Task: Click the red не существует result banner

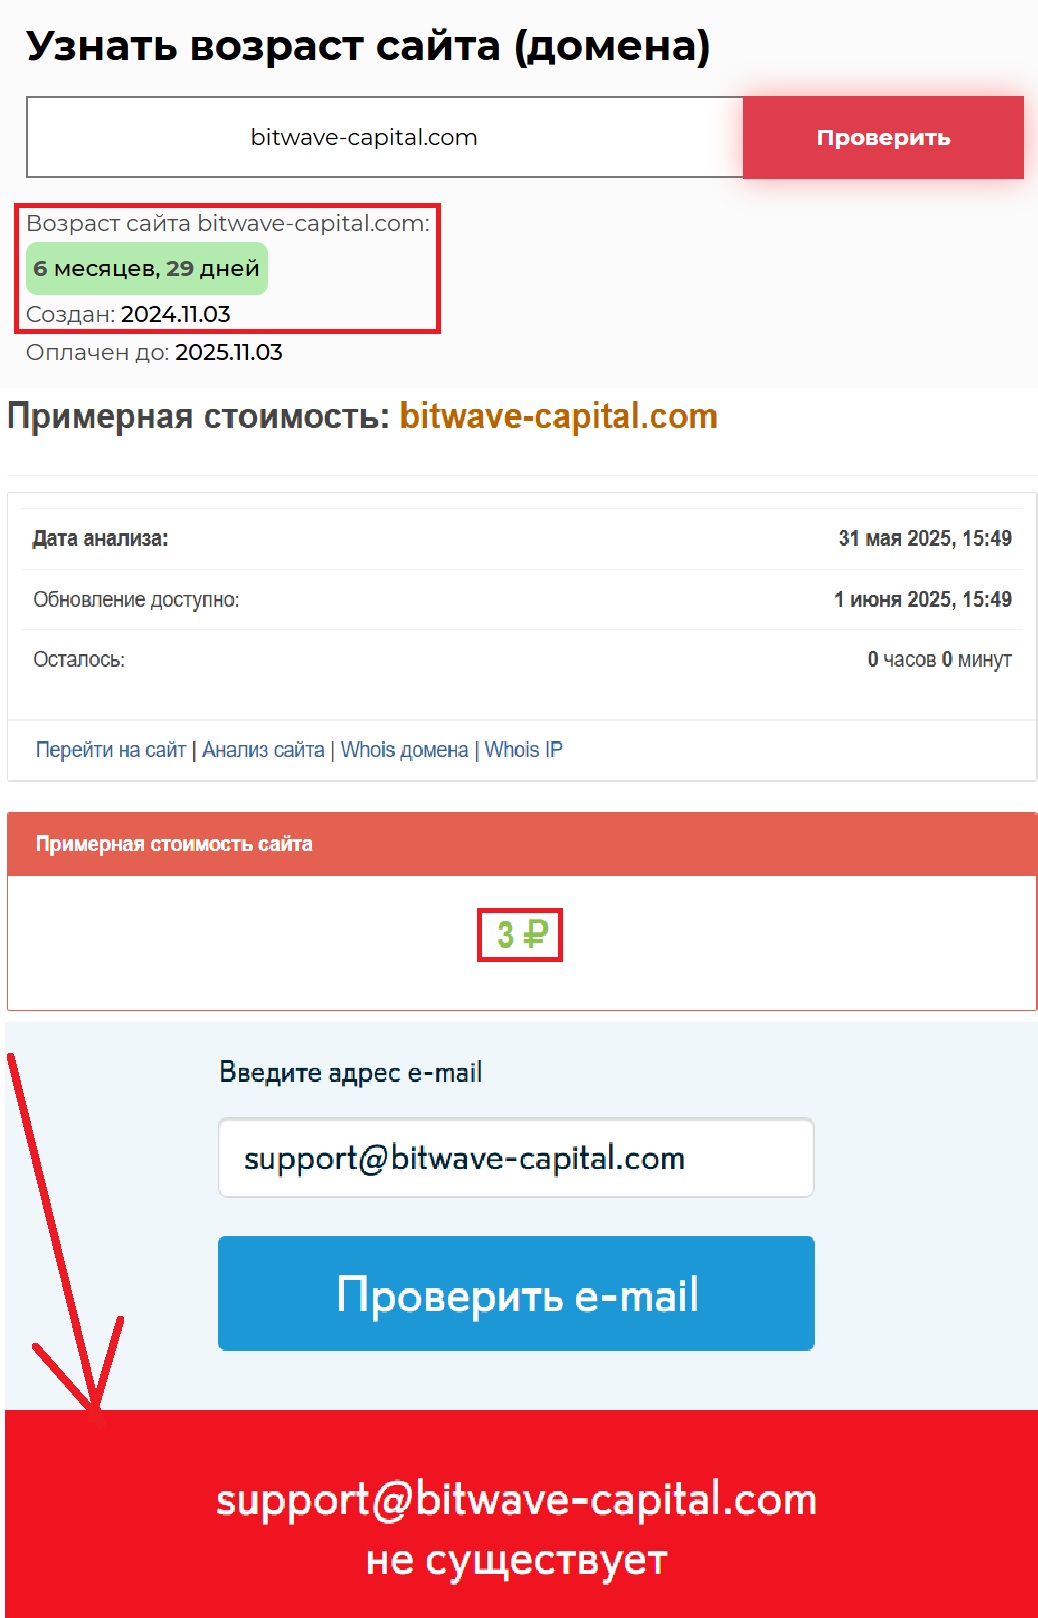Action: [x=521, y=1514]
